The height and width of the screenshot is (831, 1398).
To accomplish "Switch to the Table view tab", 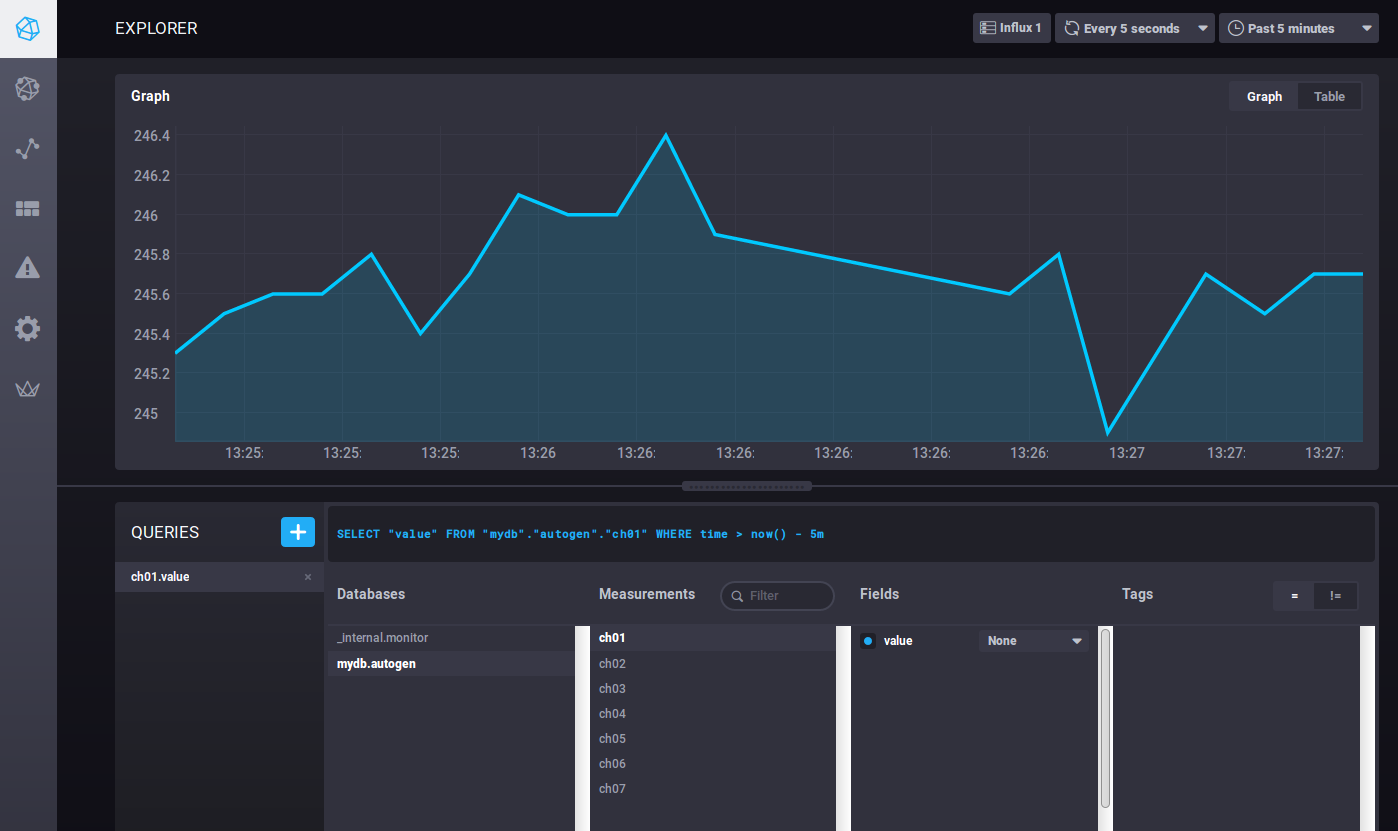I will (x=1329, y=97).
